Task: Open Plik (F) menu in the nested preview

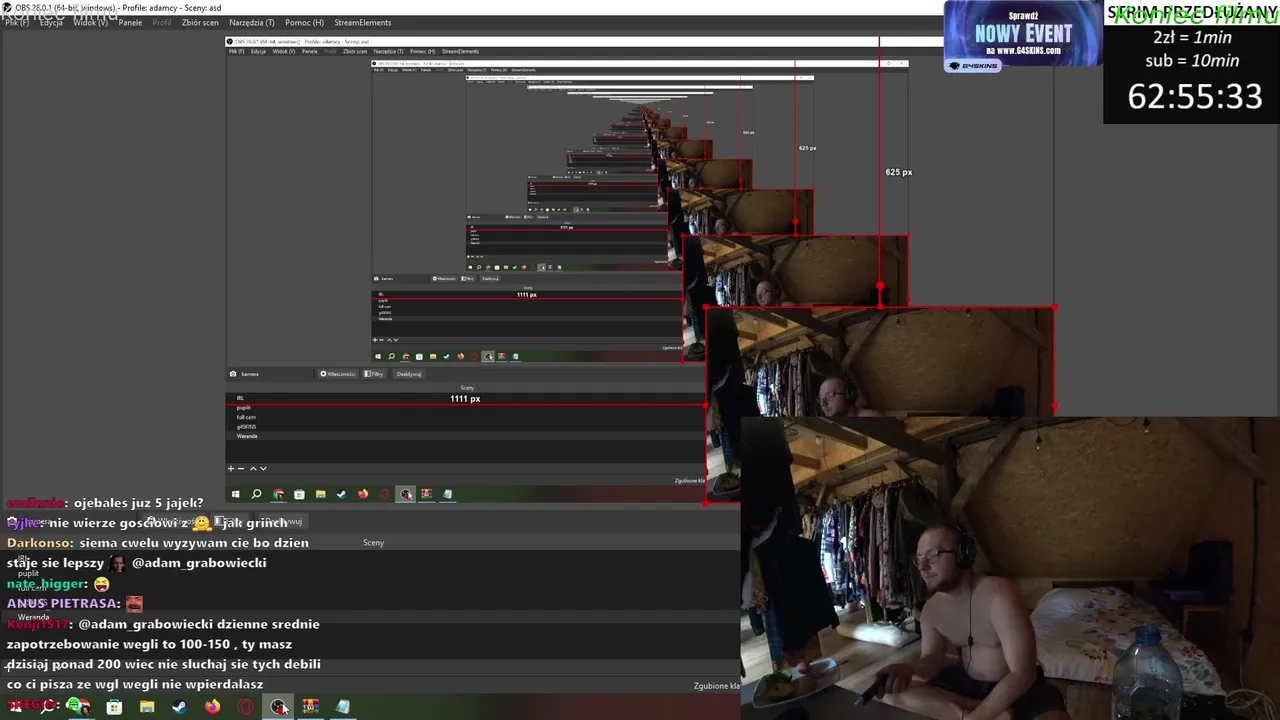Action: click(x=237, y=51)
